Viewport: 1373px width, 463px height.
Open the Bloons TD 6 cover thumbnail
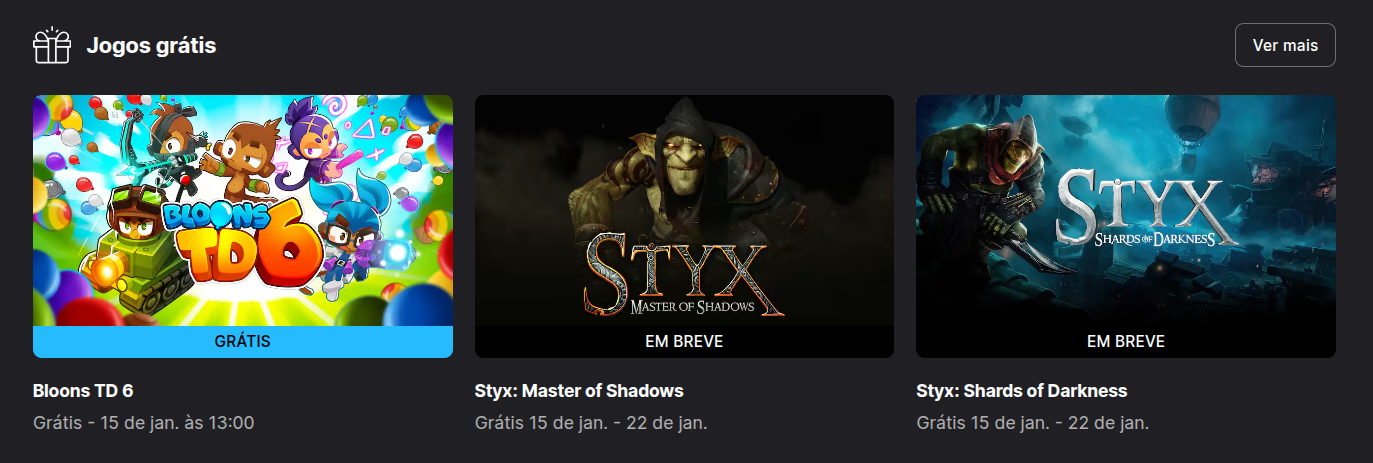243,226
